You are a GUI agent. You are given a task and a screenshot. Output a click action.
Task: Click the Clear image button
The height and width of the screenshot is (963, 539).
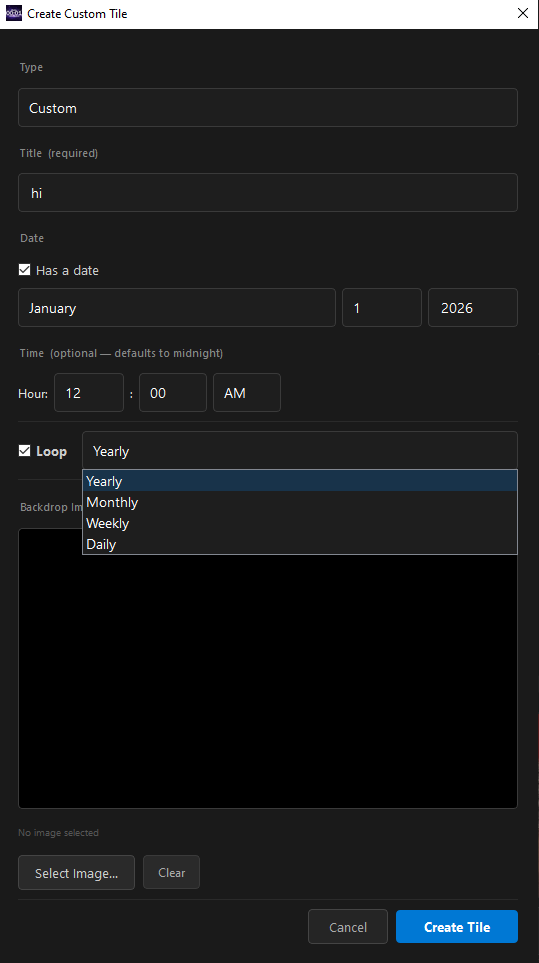[171, 872]
